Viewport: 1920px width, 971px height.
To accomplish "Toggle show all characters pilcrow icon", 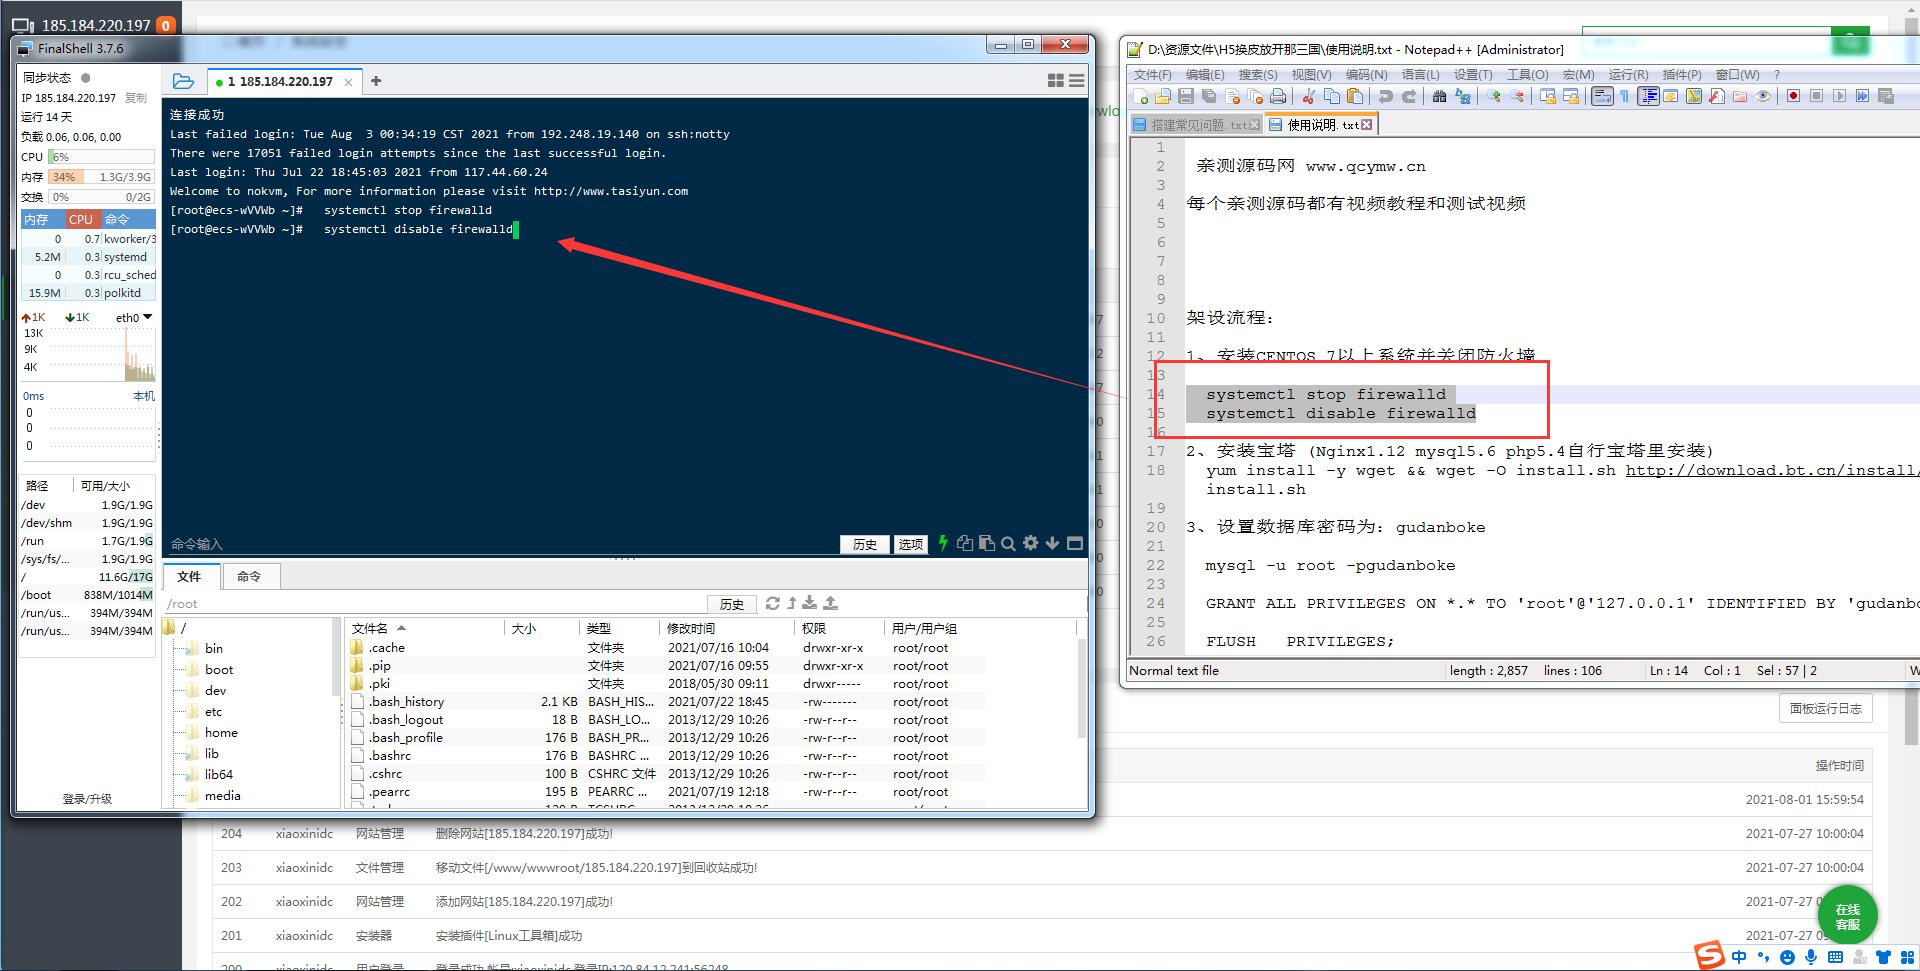I will (x=1624, y=96).
